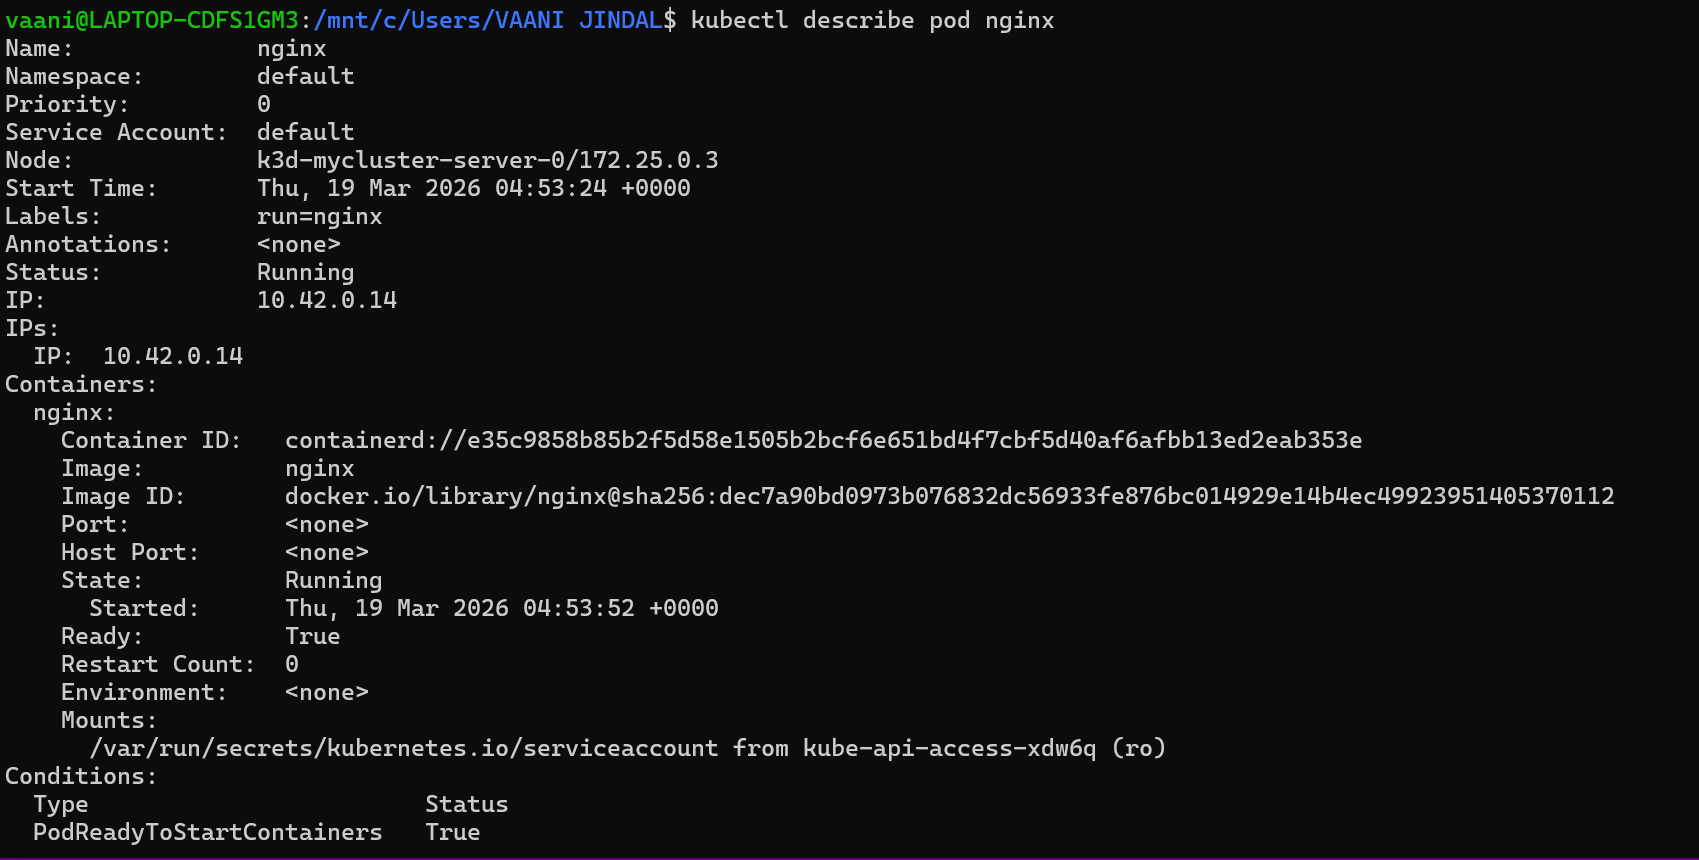
Task: Click the kubectl describe pod nginx command
Action: 872,21
